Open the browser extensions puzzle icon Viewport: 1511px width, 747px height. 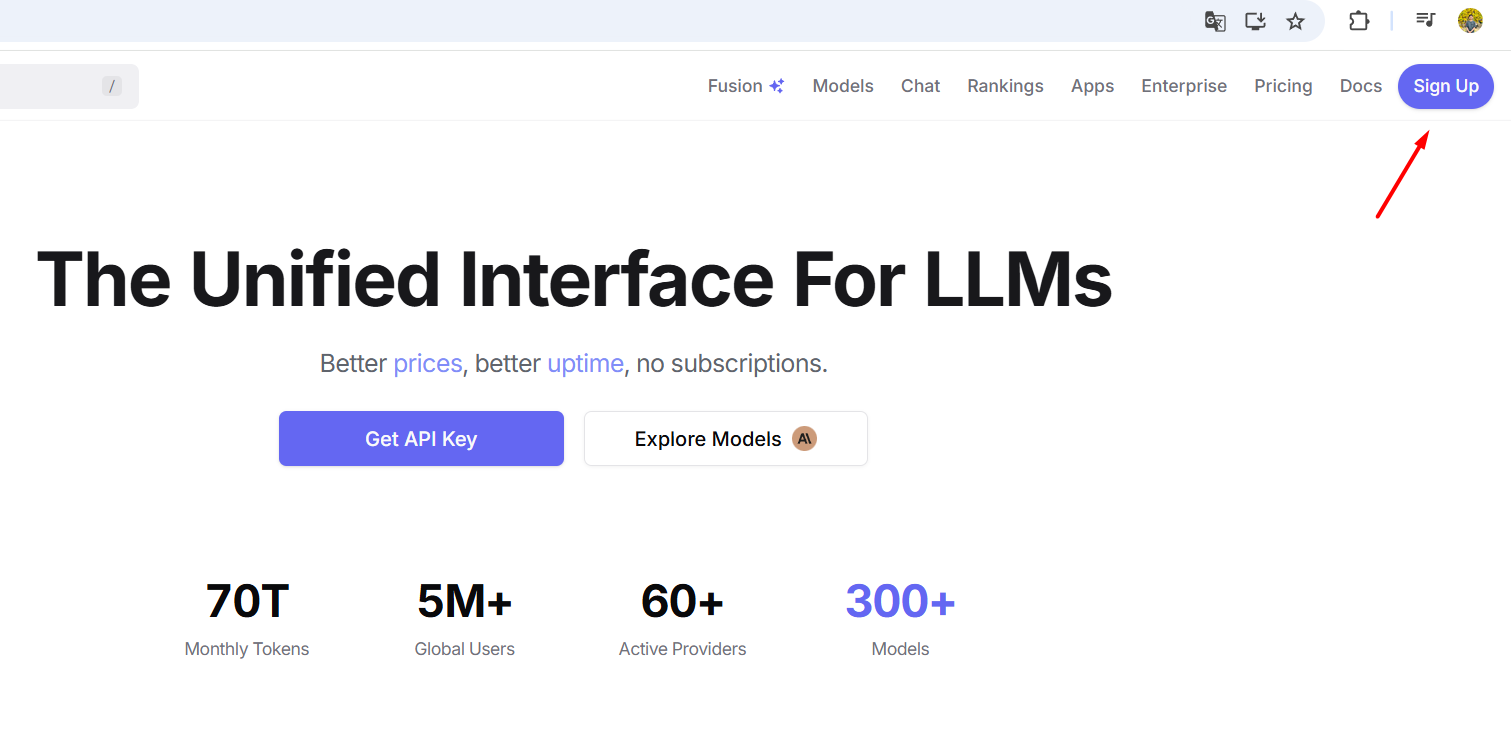click(x=1358, y=21)
